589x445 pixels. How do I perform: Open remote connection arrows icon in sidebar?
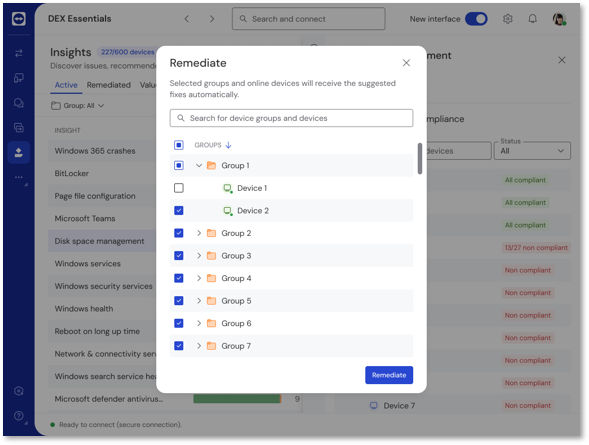[x=19, y=53]
